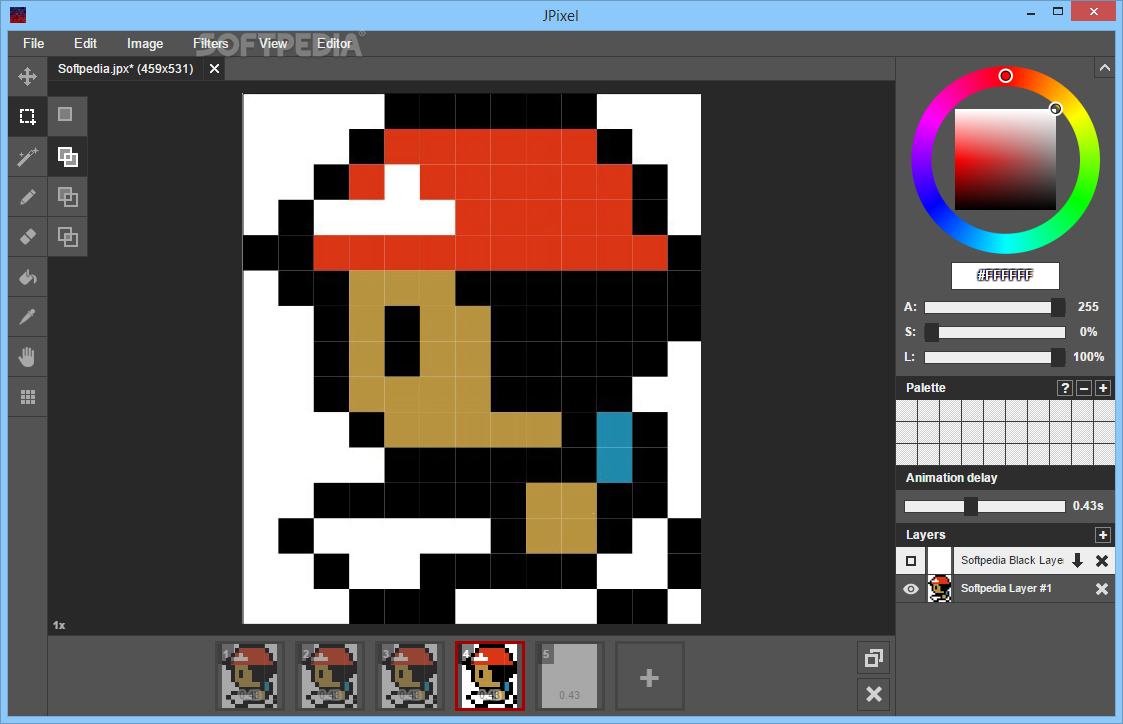Switch to the Softpedia.jpx document tab
1123x724 pixels.
pos(126,69)
